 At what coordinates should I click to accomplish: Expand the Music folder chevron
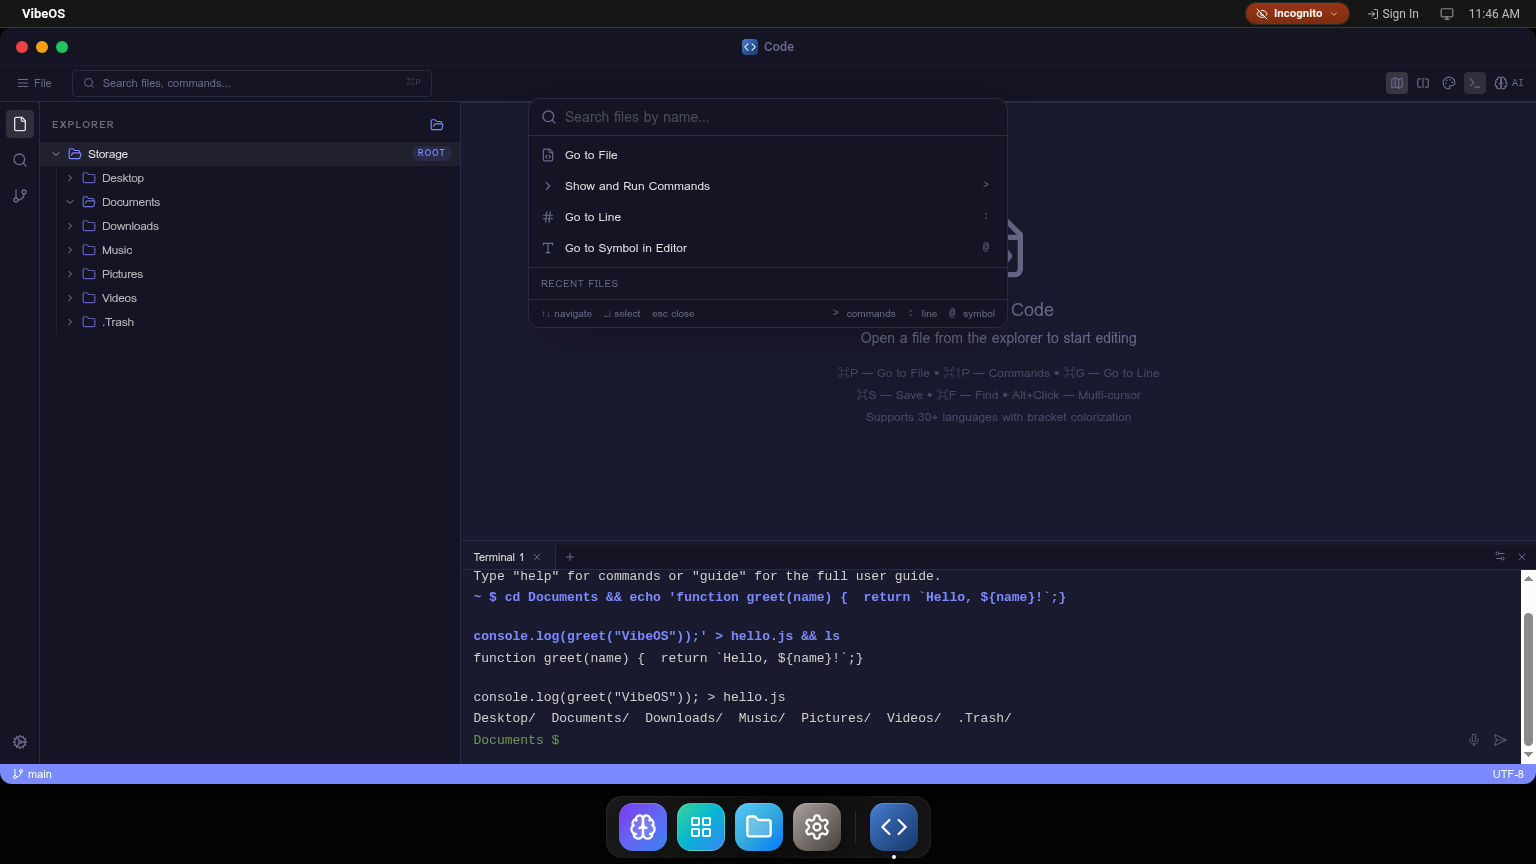[70, 250]
